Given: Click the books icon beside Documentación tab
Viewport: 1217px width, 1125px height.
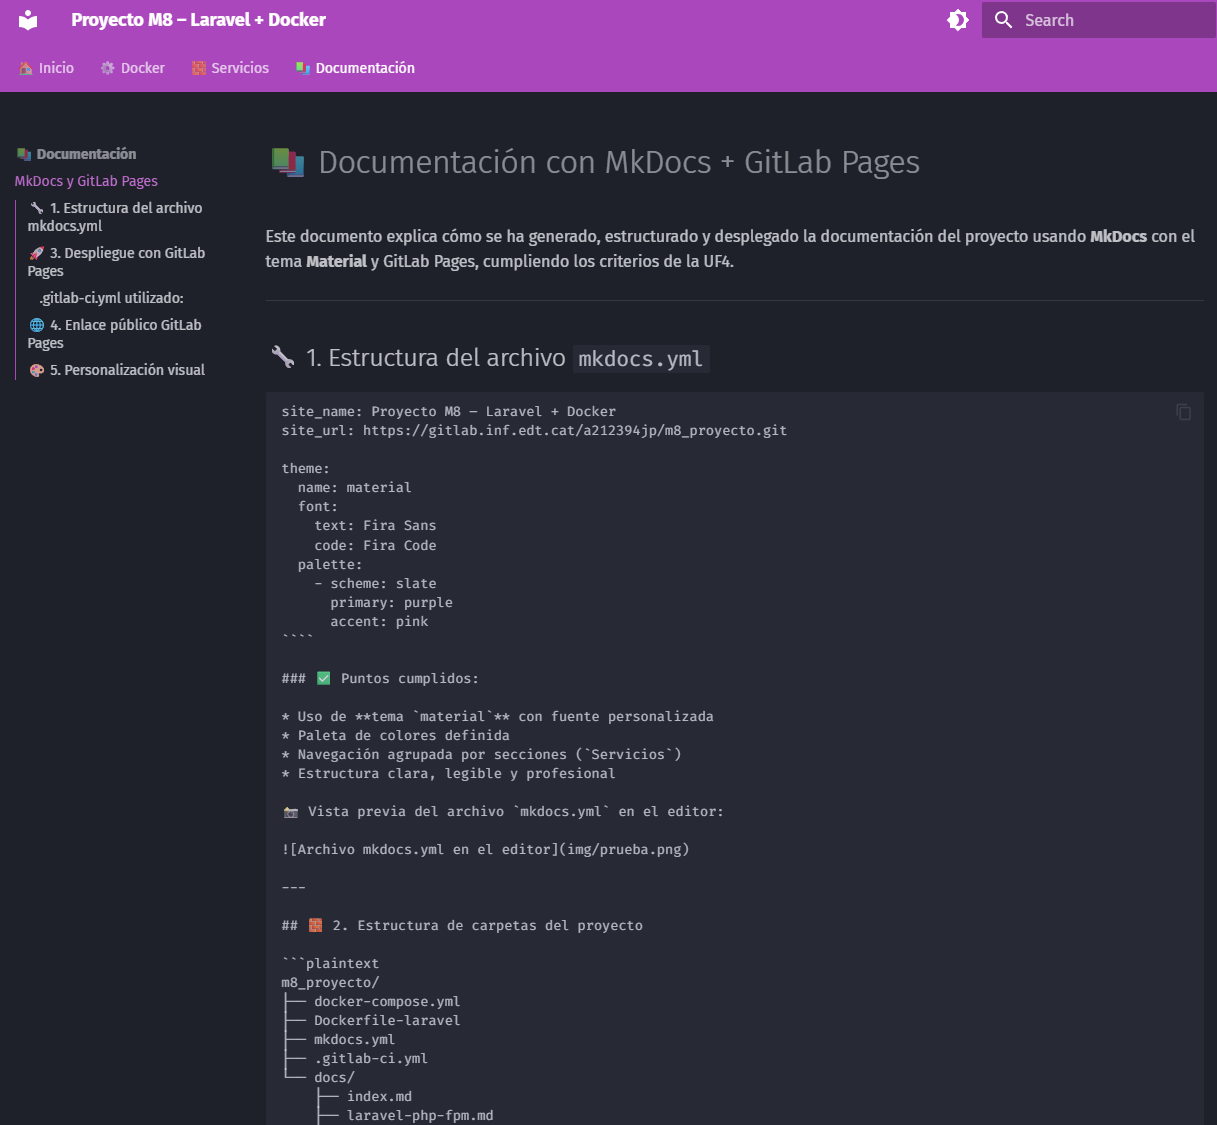Looking at the screenshot, I should 303,68.
